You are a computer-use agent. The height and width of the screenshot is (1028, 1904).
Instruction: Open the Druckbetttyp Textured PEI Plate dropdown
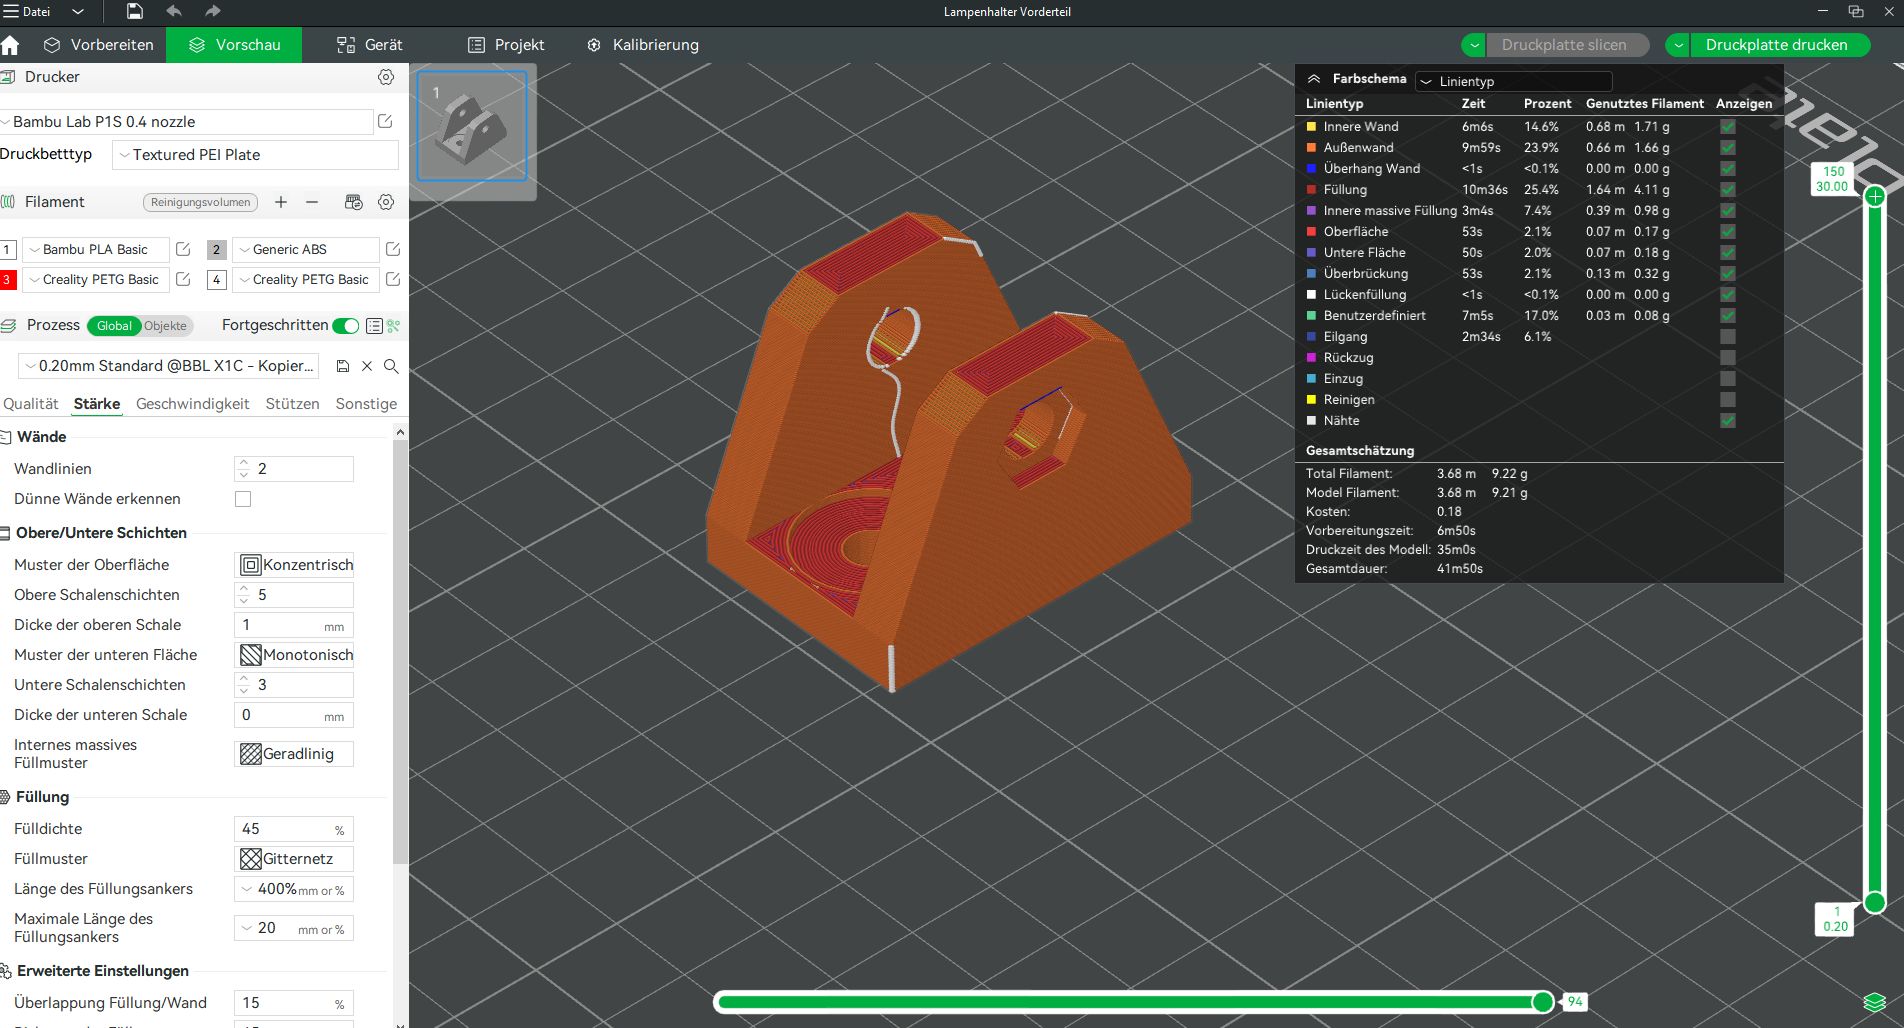pos(256,155)
